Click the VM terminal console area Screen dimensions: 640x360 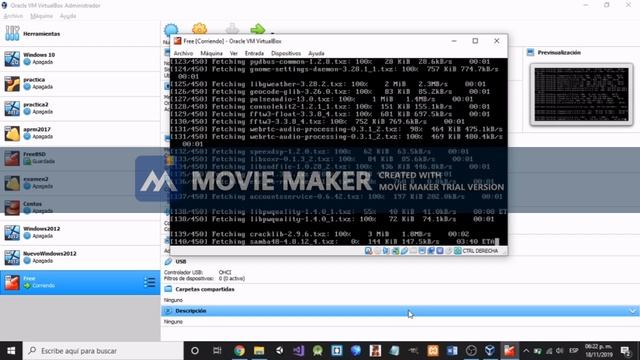tap(338, 151)
